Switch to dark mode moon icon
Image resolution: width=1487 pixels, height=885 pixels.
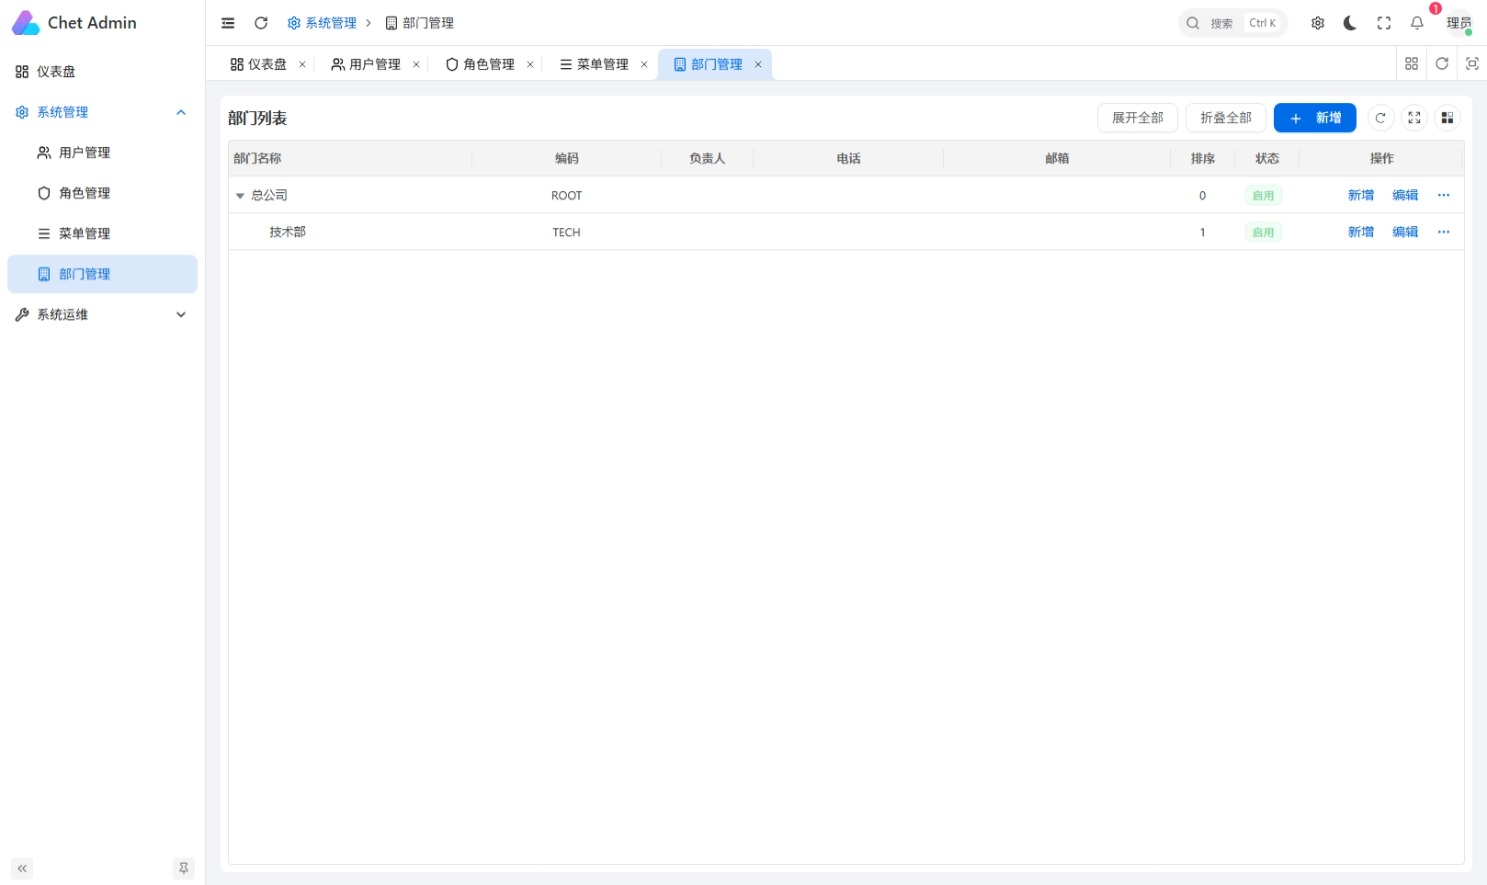pyautogui.click(x=1350, y=23)
